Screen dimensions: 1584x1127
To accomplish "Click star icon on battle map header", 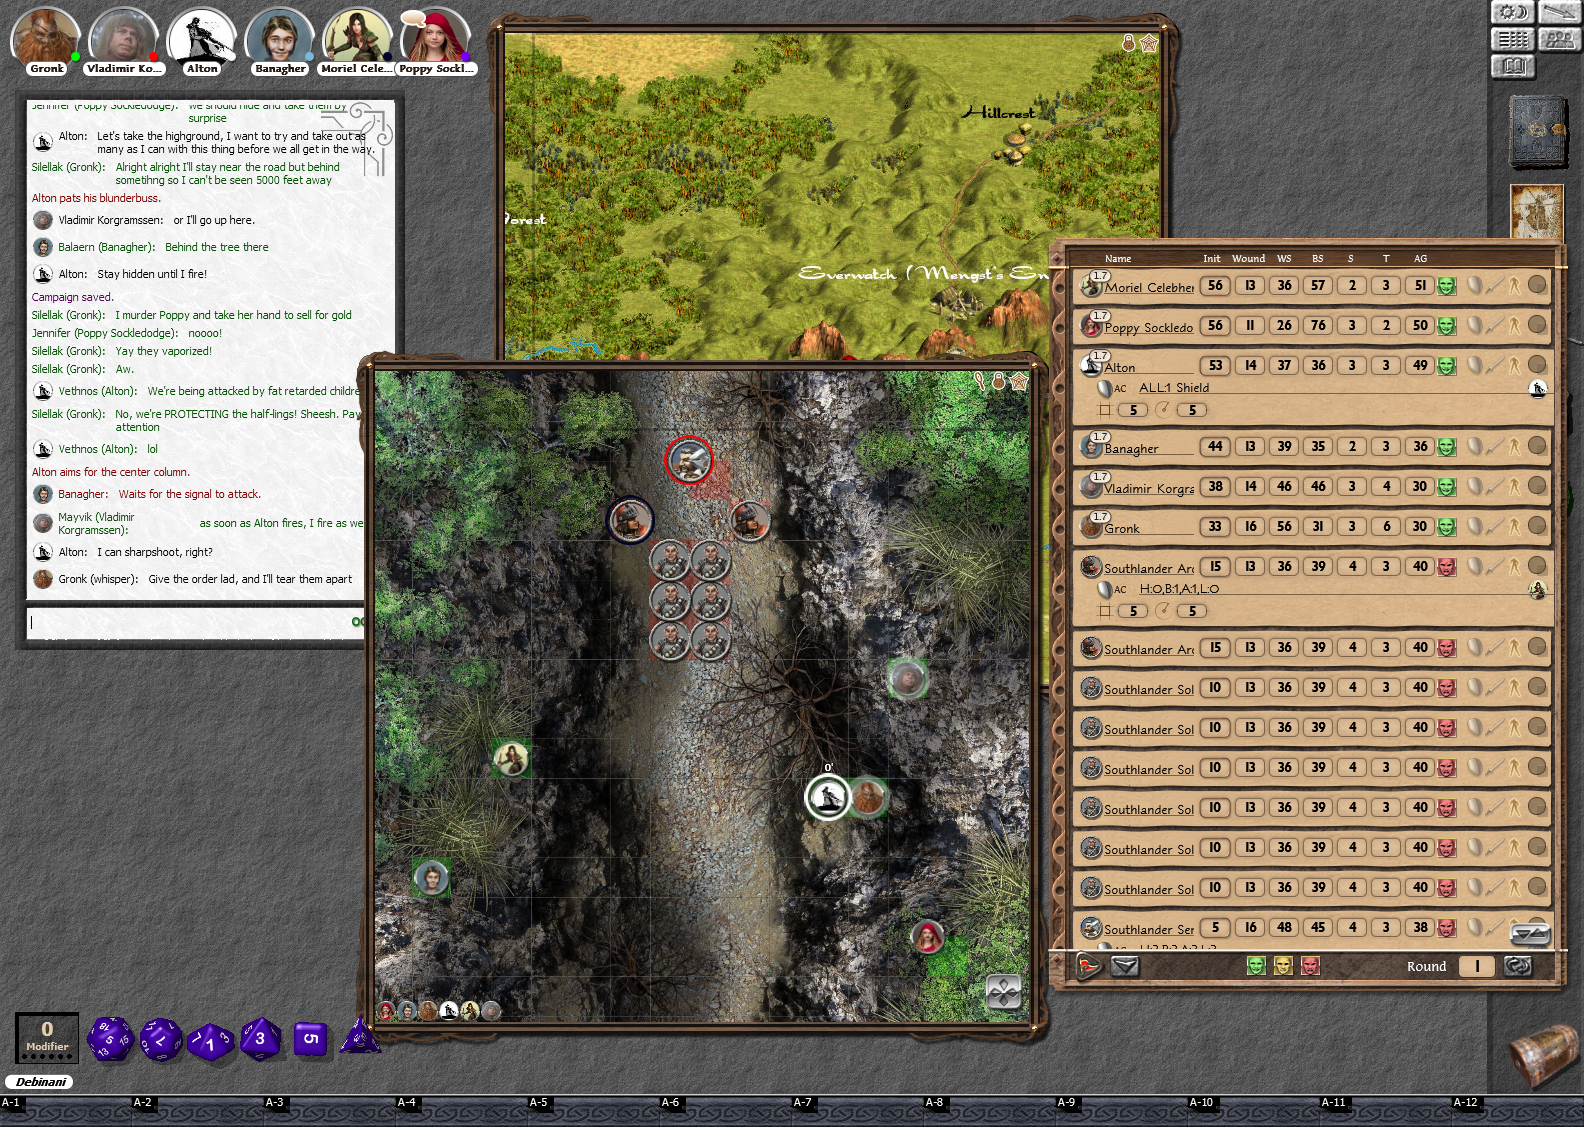I will 1019,381.
